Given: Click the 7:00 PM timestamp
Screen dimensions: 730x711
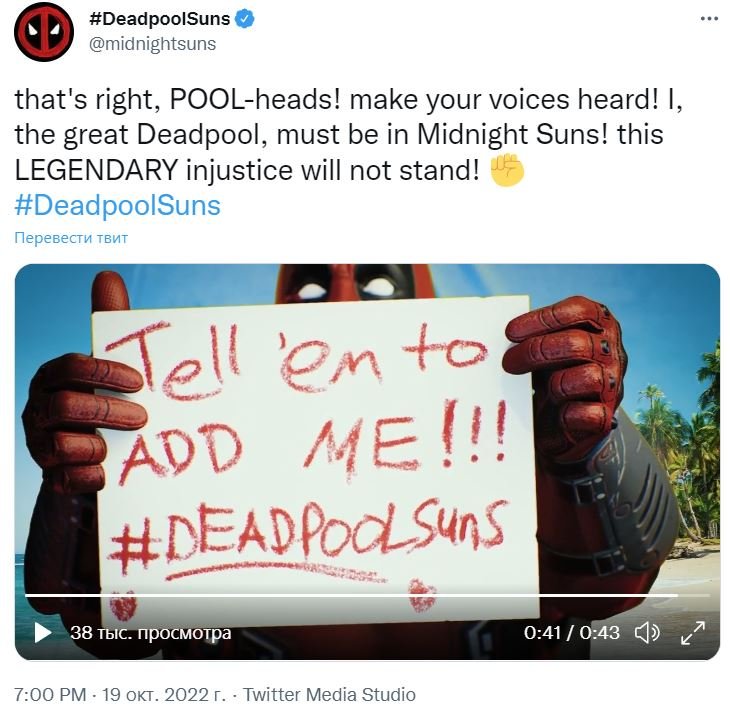Looking at the screenshot, I should [x=50, y=694].
